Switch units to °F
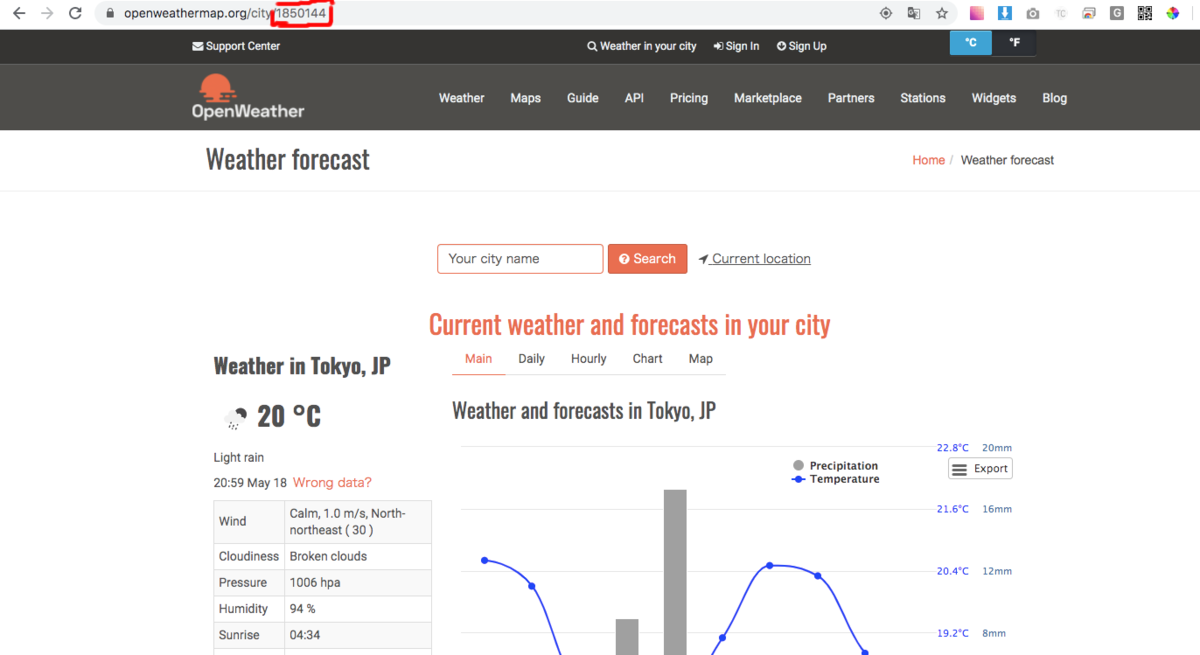 click(1014, 43)
